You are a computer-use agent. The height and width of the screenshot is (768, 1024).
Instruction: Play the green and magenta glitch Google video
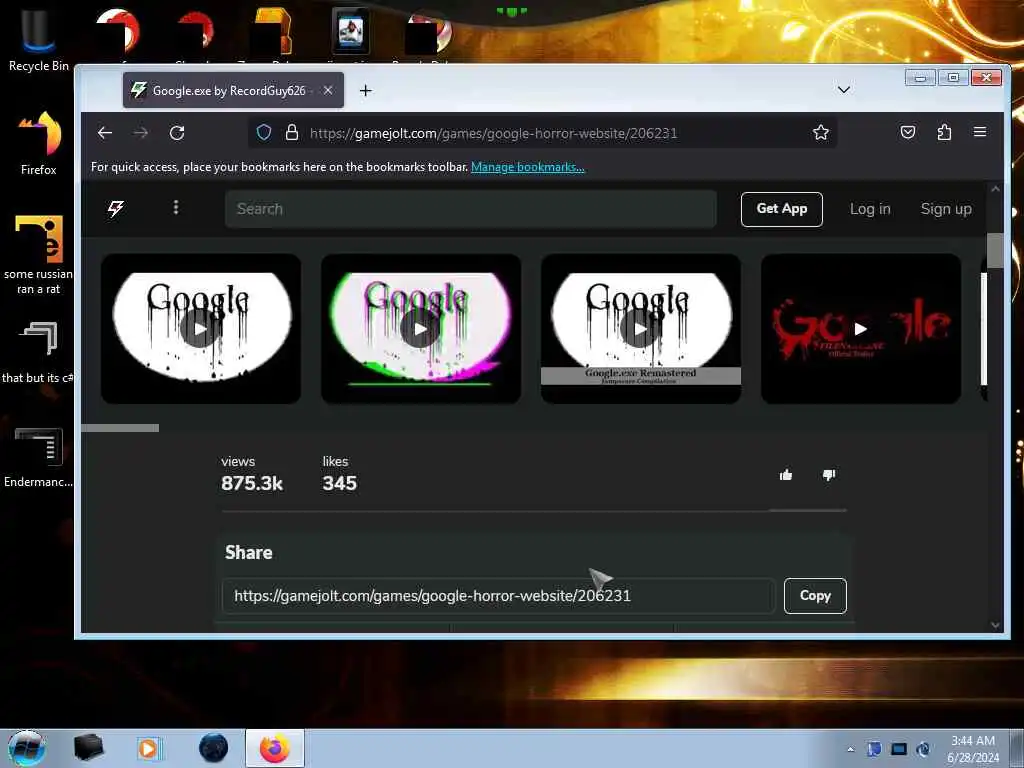pyautogui.click(x=421, y=328)
